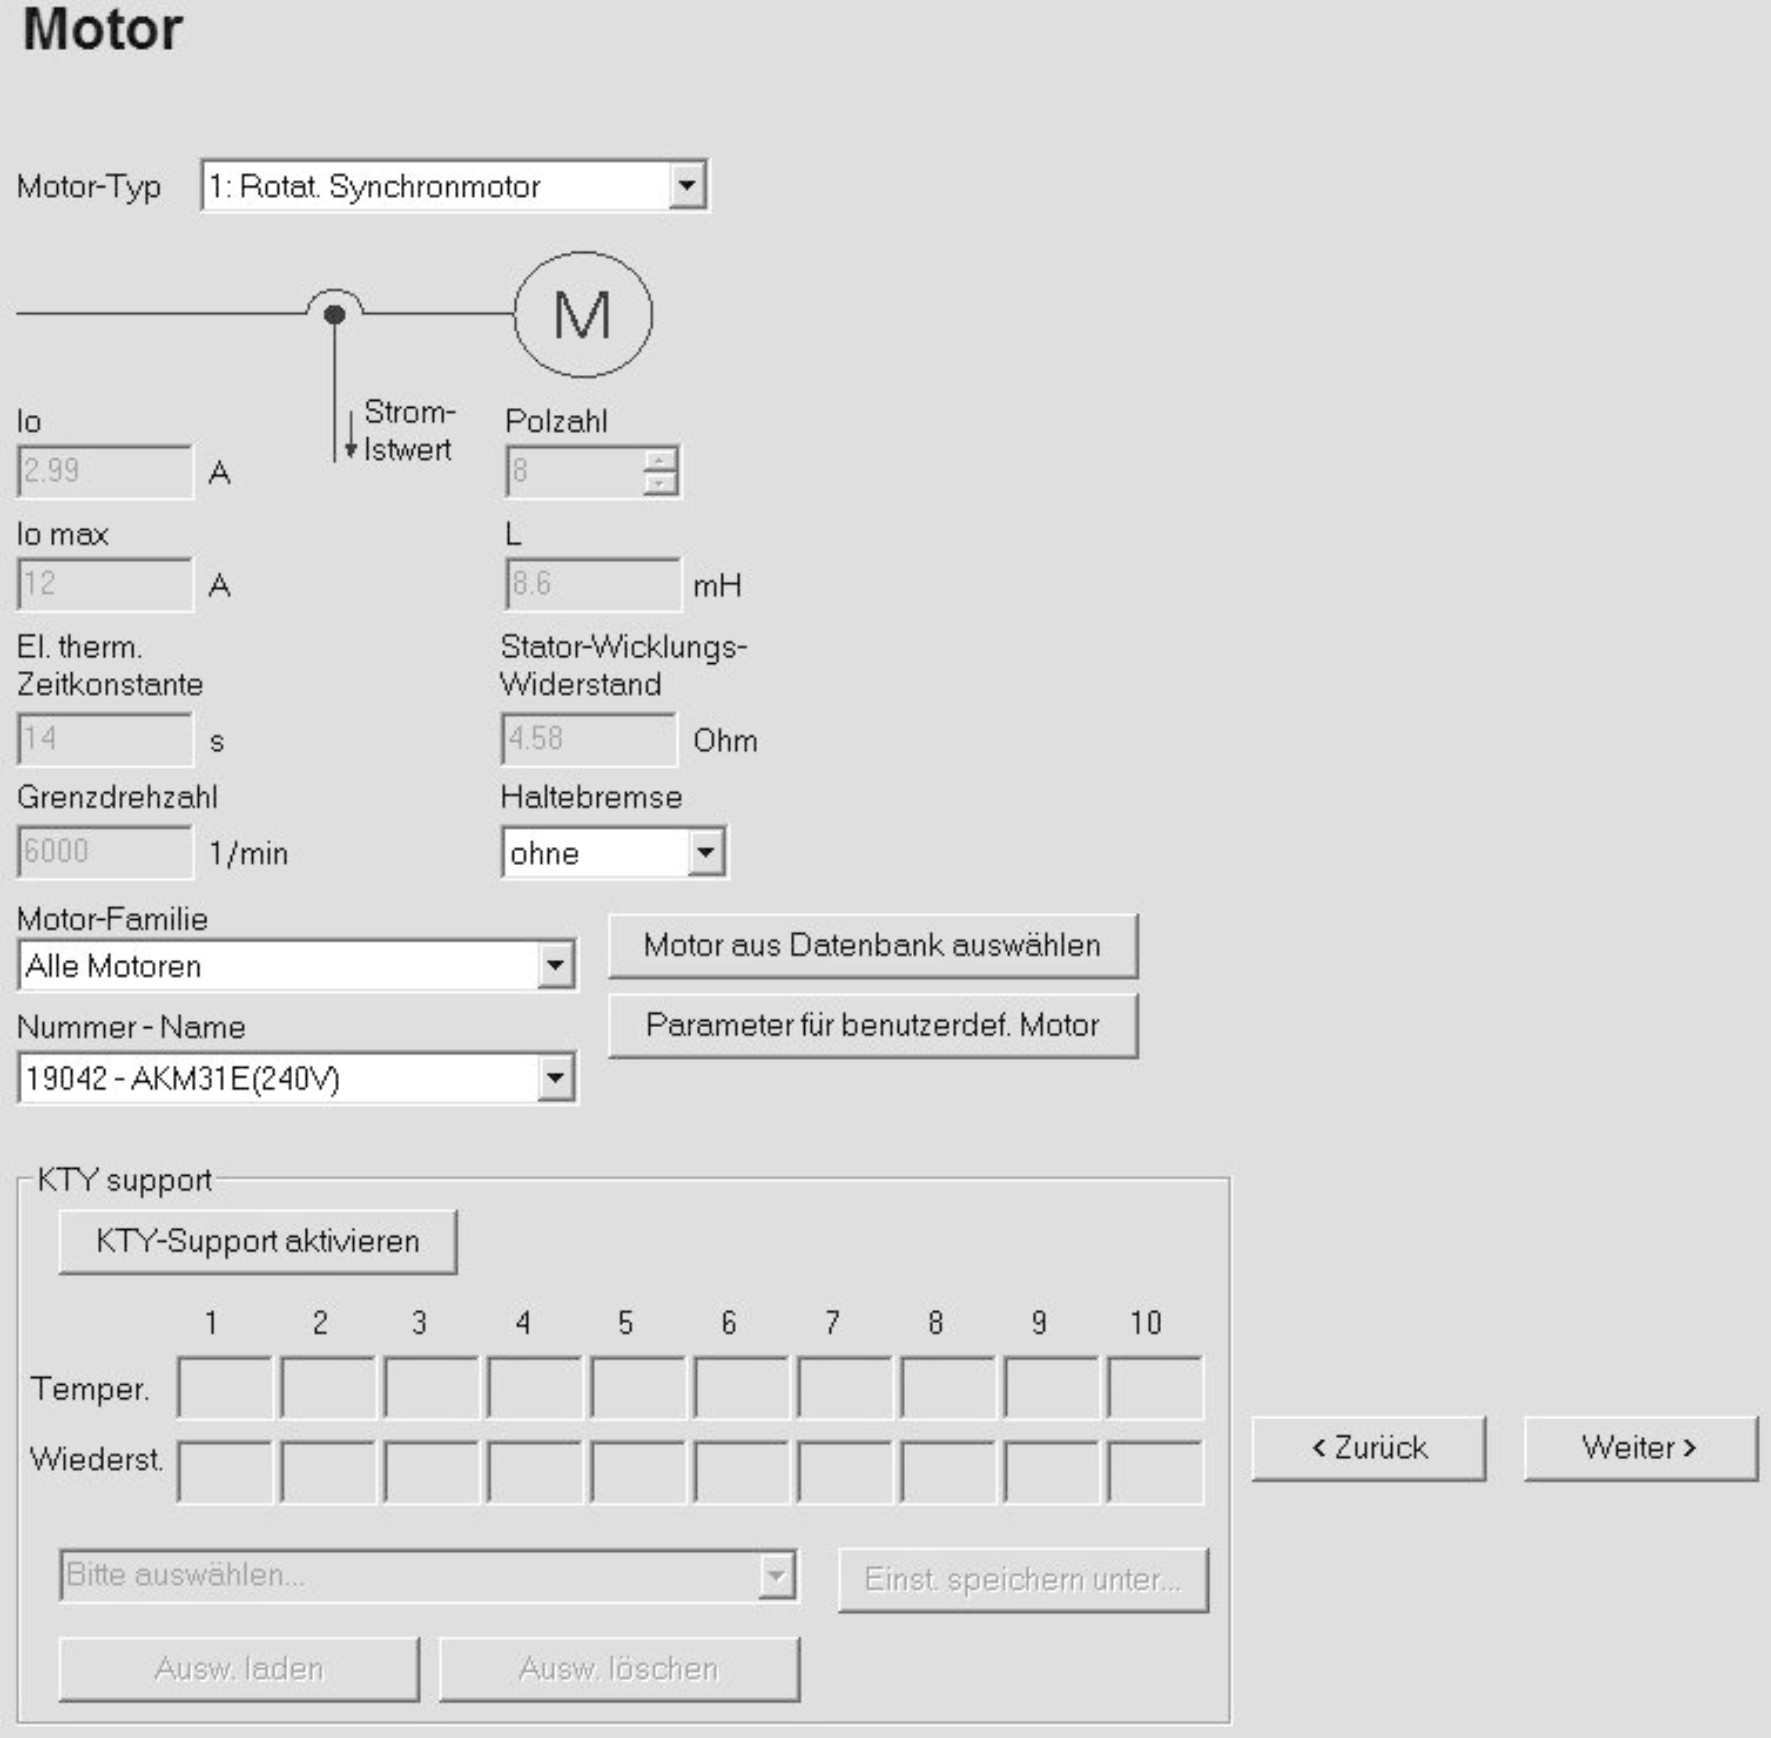Viewport: 1771px width, 1738px height.
Task: Click Temper. cell in column 1
Action: 225,1387
